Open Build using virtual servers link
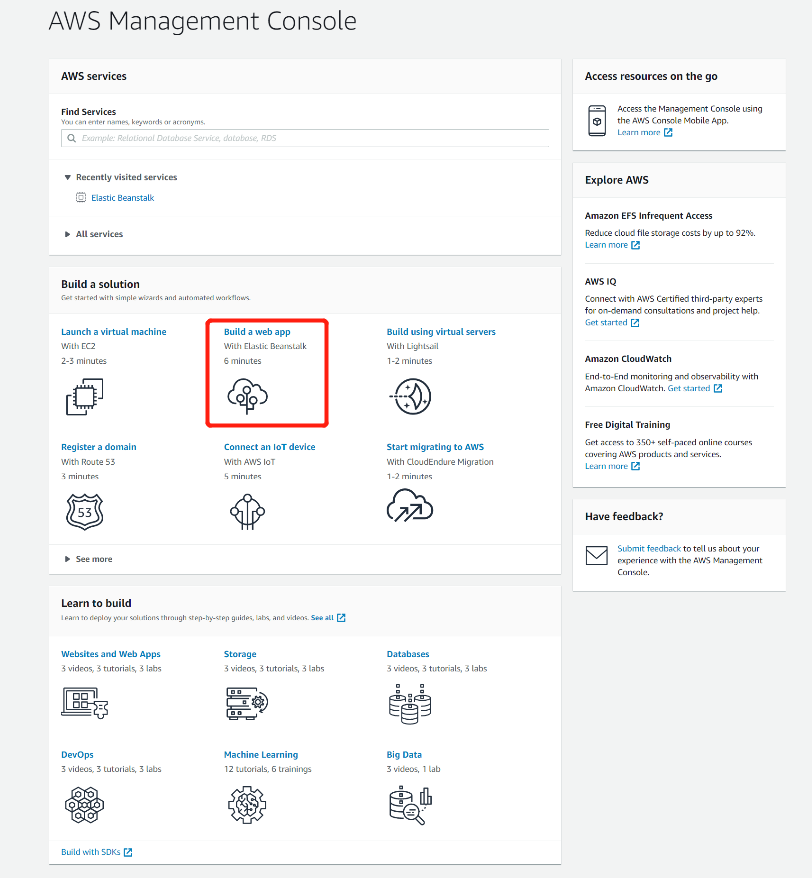 point(441,331)
